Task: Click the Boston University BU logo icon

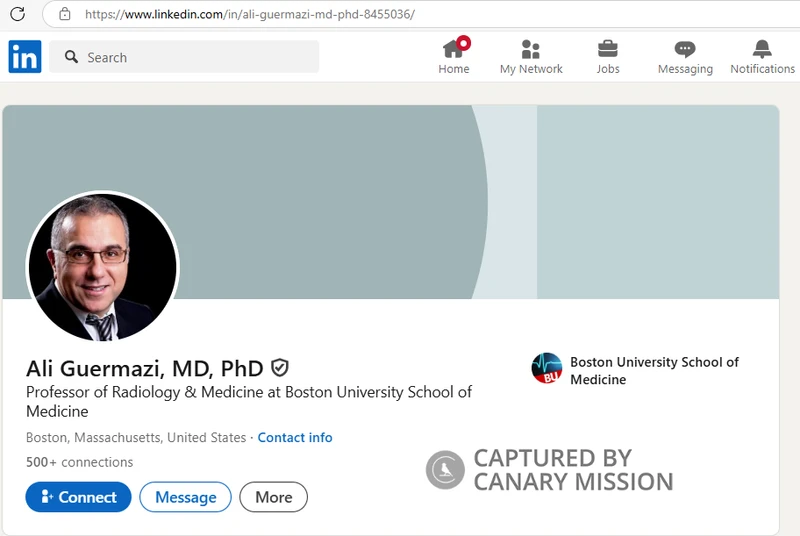Action: point(546,368)
